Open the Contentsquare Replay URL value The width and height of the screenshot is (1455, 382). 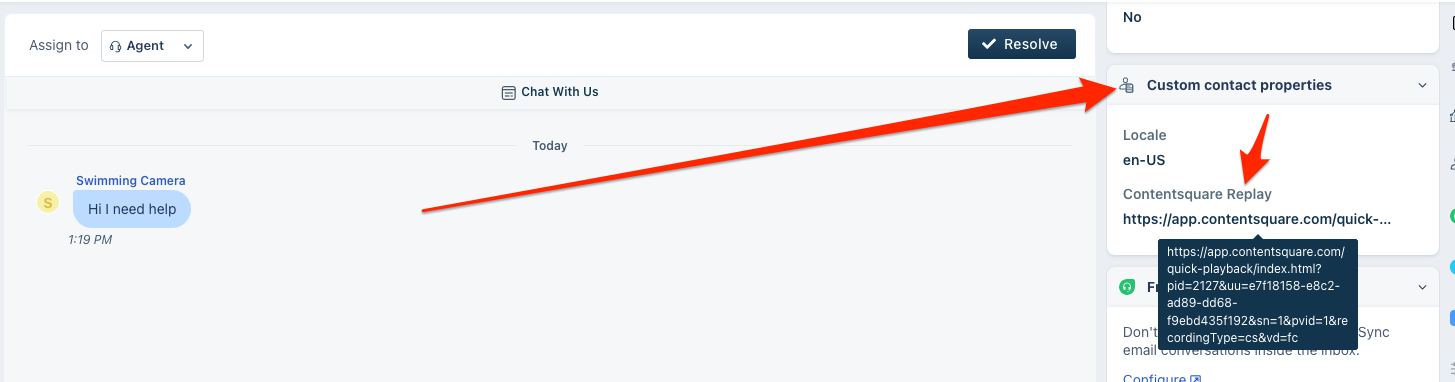[1257, 220]
